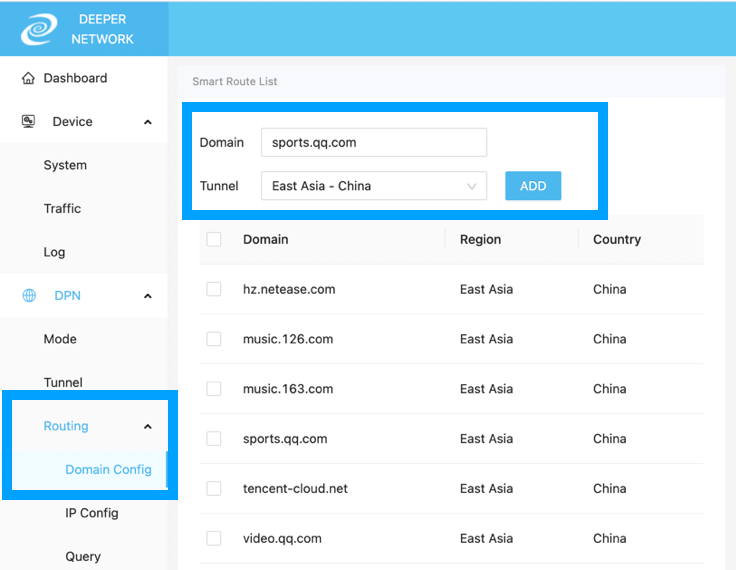The image size is (736, 570).
Task: Check the video.qq.com row checkbox
Action: 214,538
